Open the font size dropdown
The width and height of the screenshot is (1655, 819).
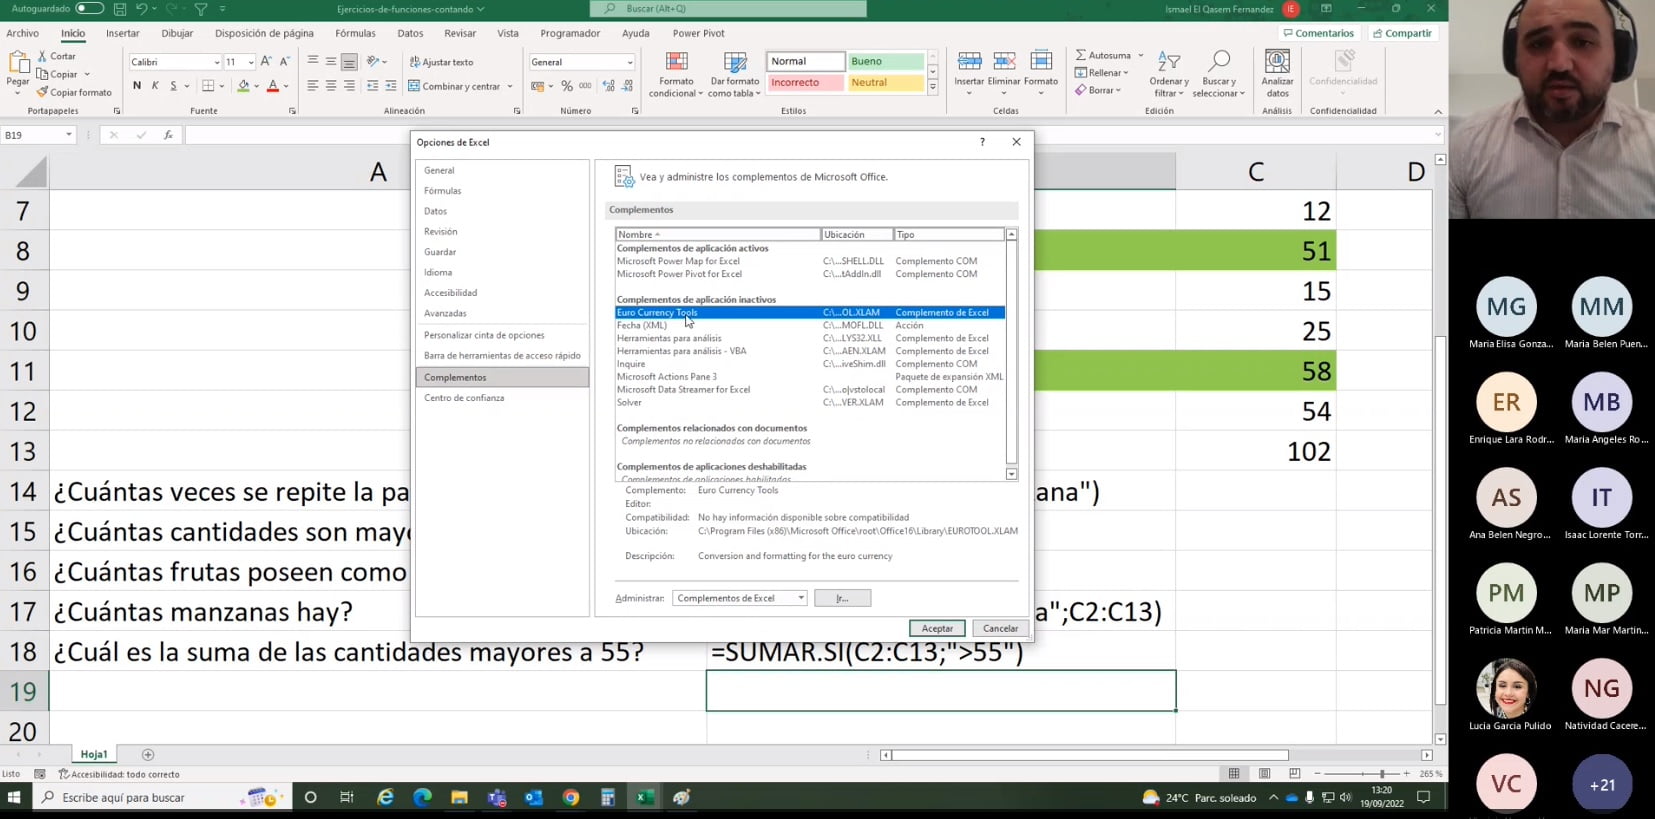click(x=251, y=62)
